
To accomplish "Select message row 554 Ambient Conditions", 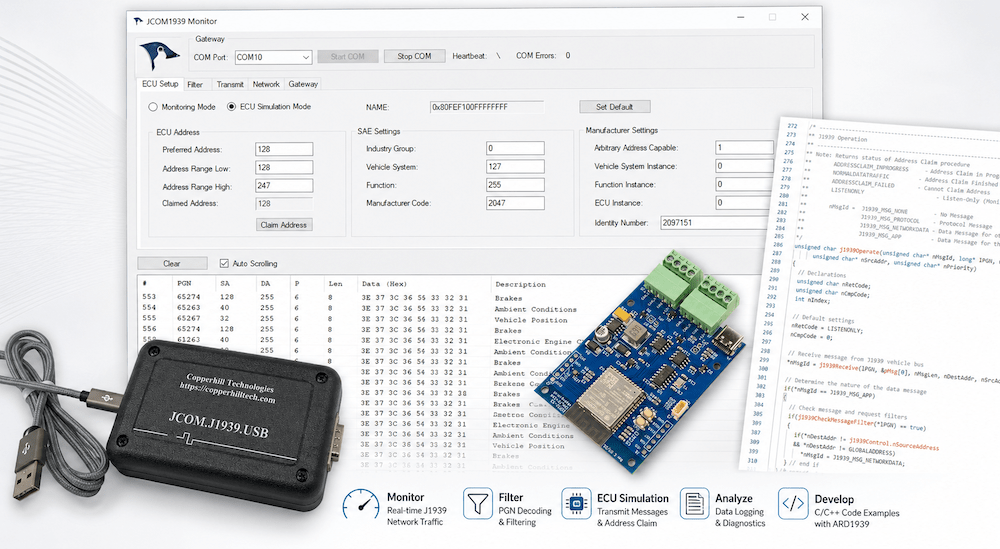I will coord(359,309).
